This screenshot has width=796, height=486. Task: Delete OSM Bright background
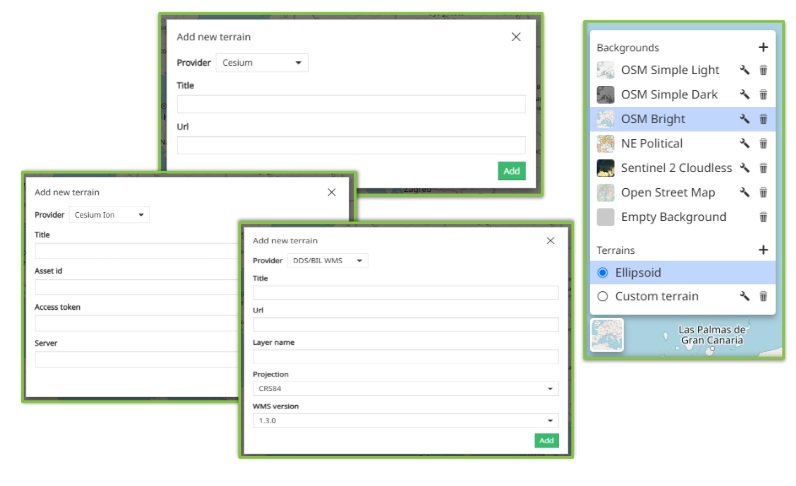(x=763, y=119)
